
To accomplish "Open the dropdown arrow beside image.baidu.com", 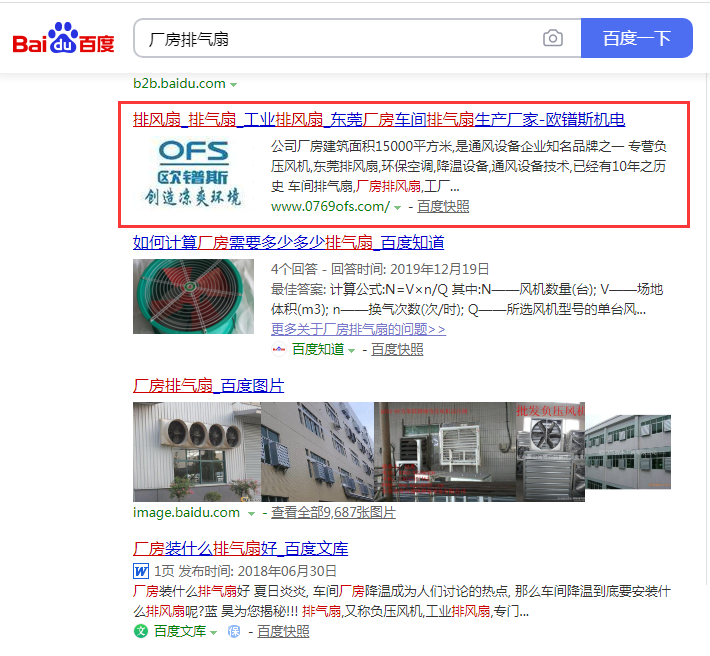I will (251, 513).
